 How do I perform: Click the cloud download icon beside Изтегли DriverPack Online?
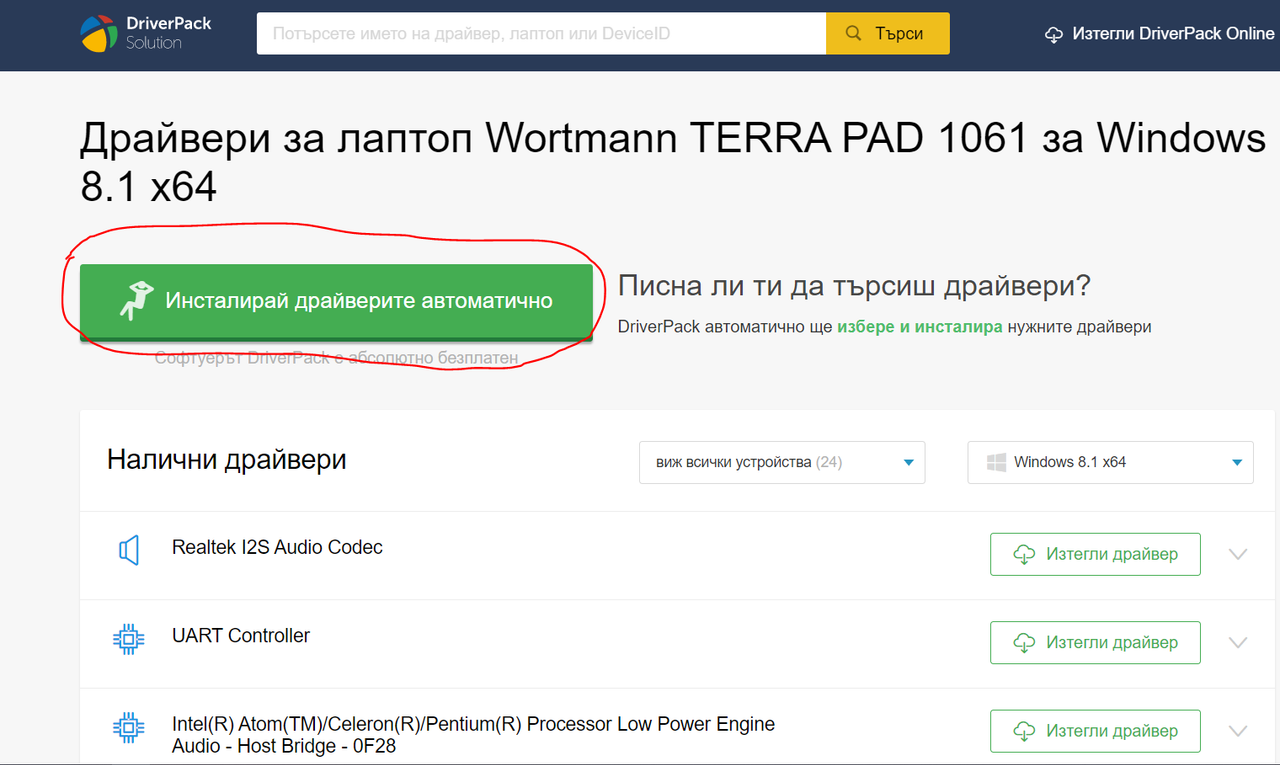tap(1053, 34)
